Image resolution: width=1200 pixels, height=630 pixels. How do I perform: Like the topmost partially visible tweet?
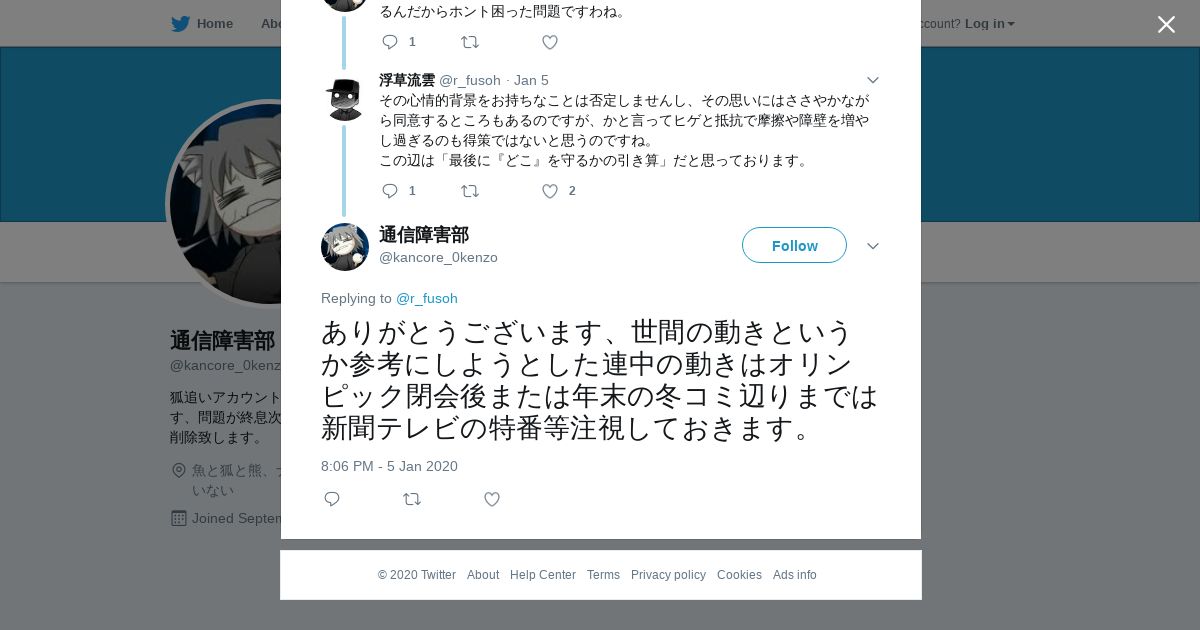pyautogui.click(x=550, y=42)
